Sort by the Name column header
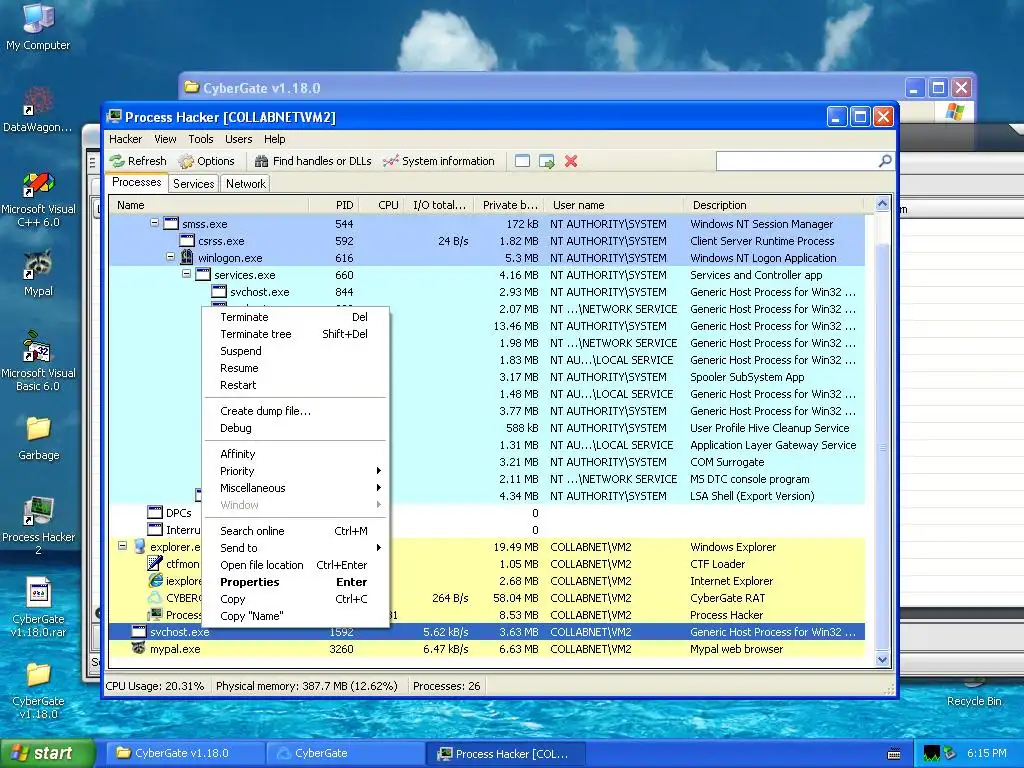This screenshot has height=768, width=1024. click(209, 205)
